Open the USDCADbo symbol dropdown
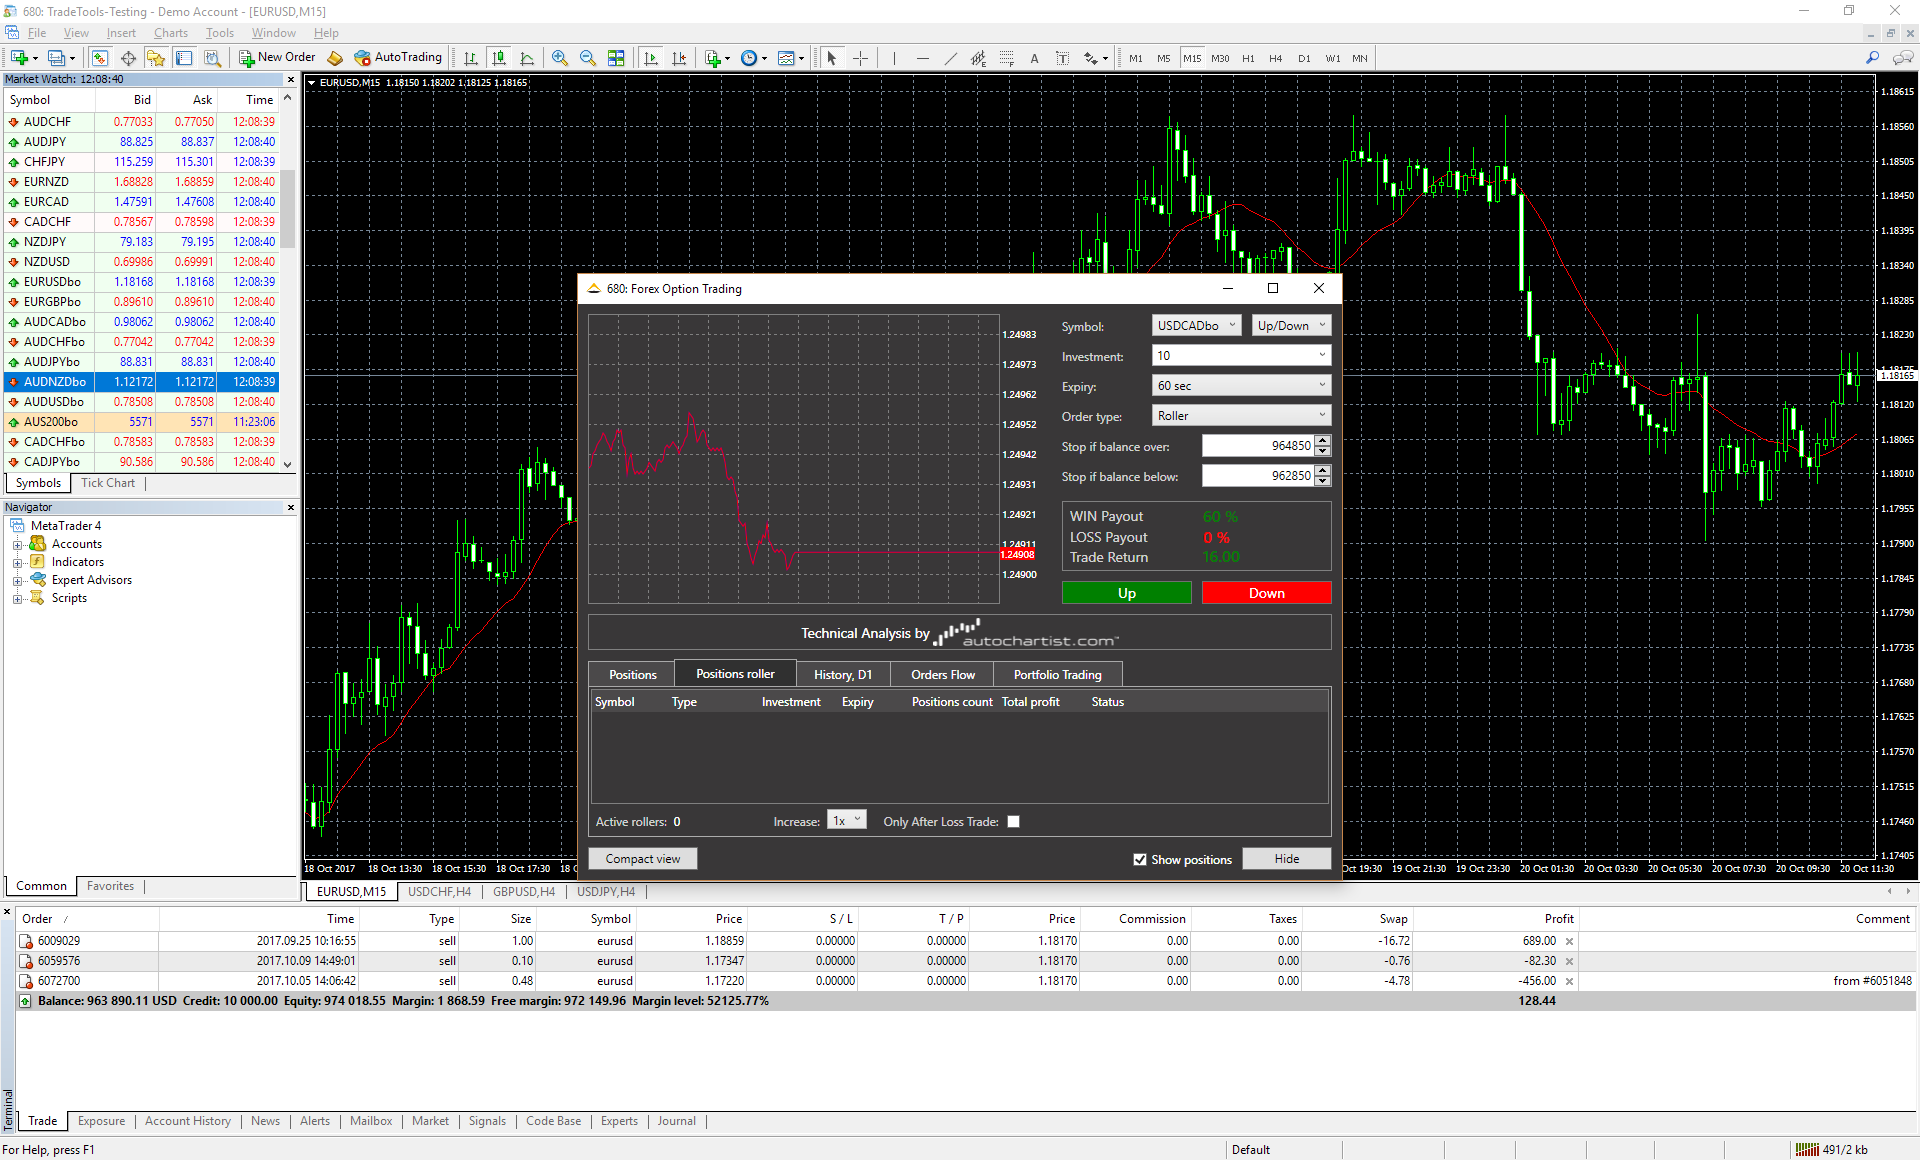1920x1160 pixels. click(1196, 326)
